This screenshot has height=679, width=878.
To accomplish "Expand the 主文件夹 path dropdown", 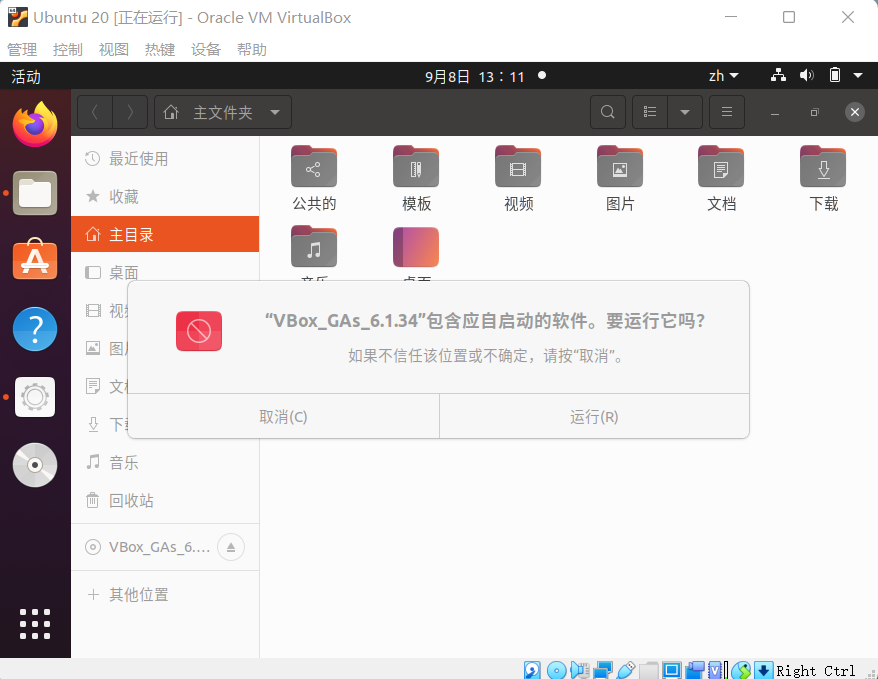I will [x=275, y=112].
